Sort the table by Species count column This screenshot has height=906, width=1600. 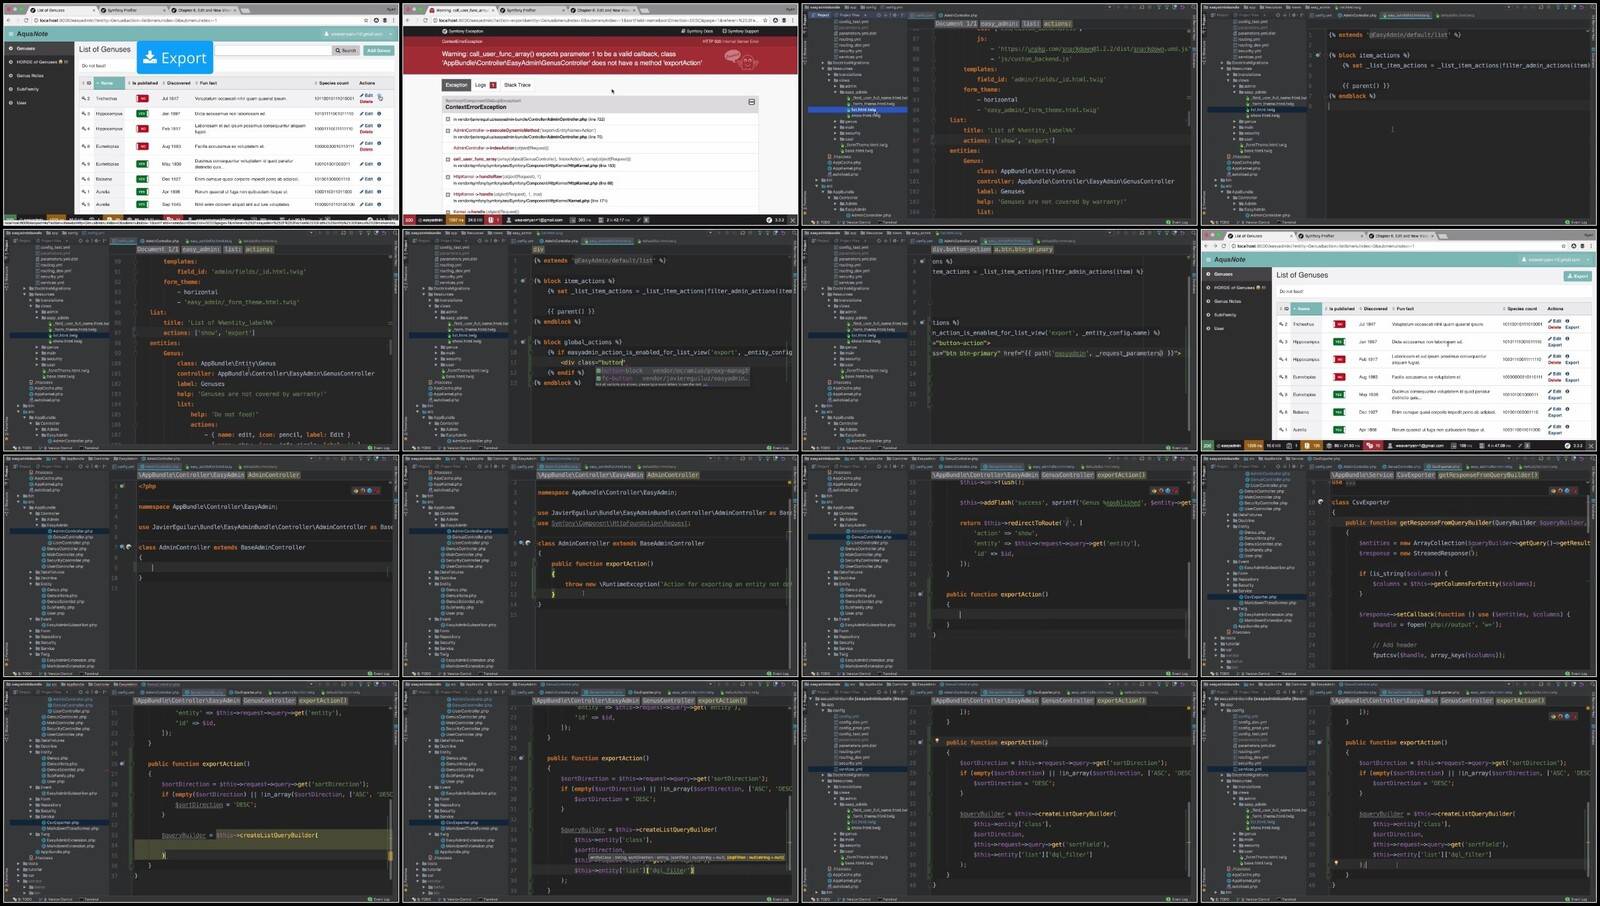pos(333,83)
